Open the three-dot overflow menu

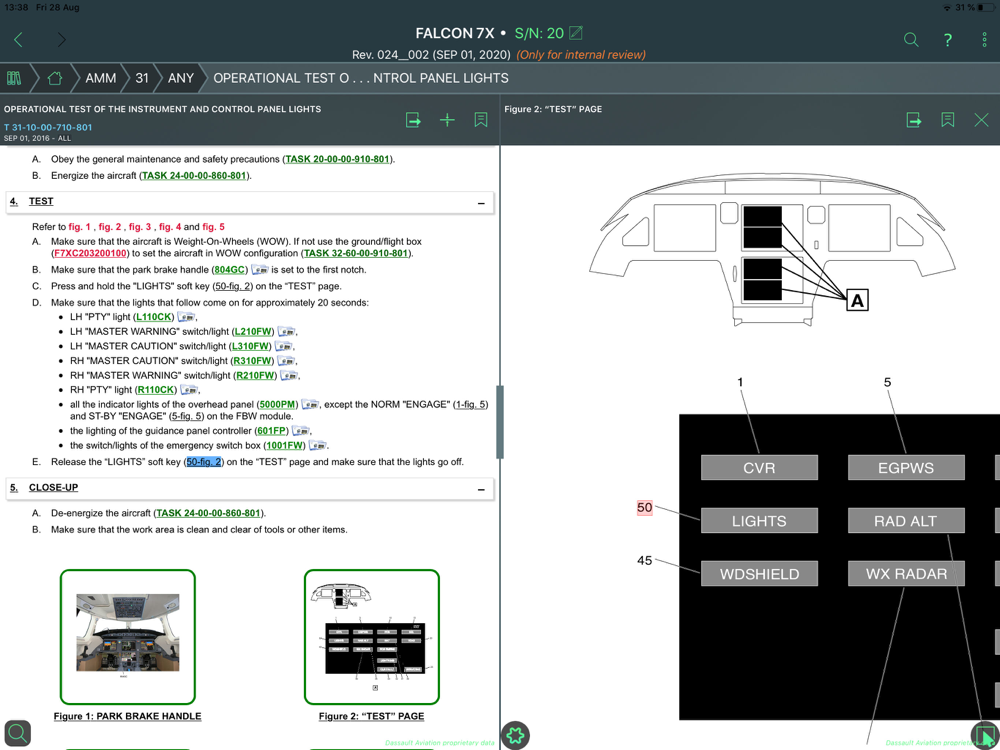click(985, 40)
